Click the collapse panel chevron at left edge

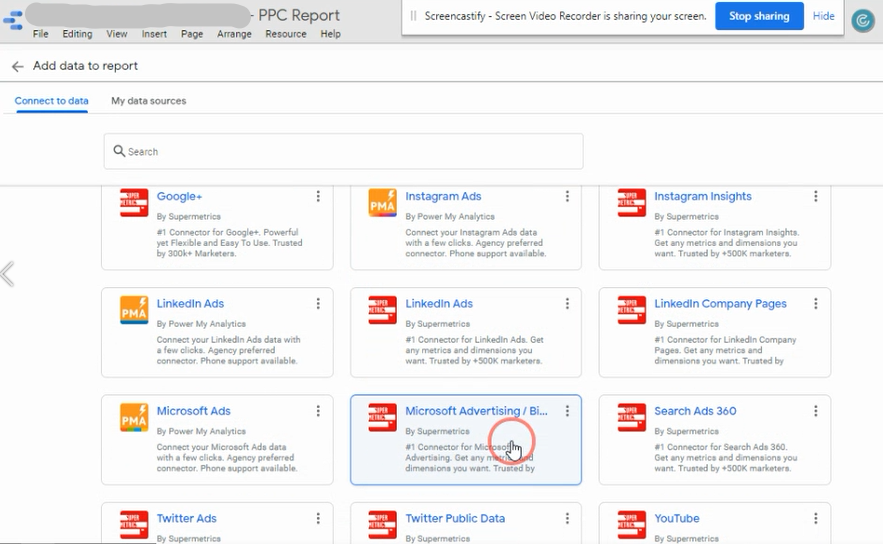click(x=7, y=274)
